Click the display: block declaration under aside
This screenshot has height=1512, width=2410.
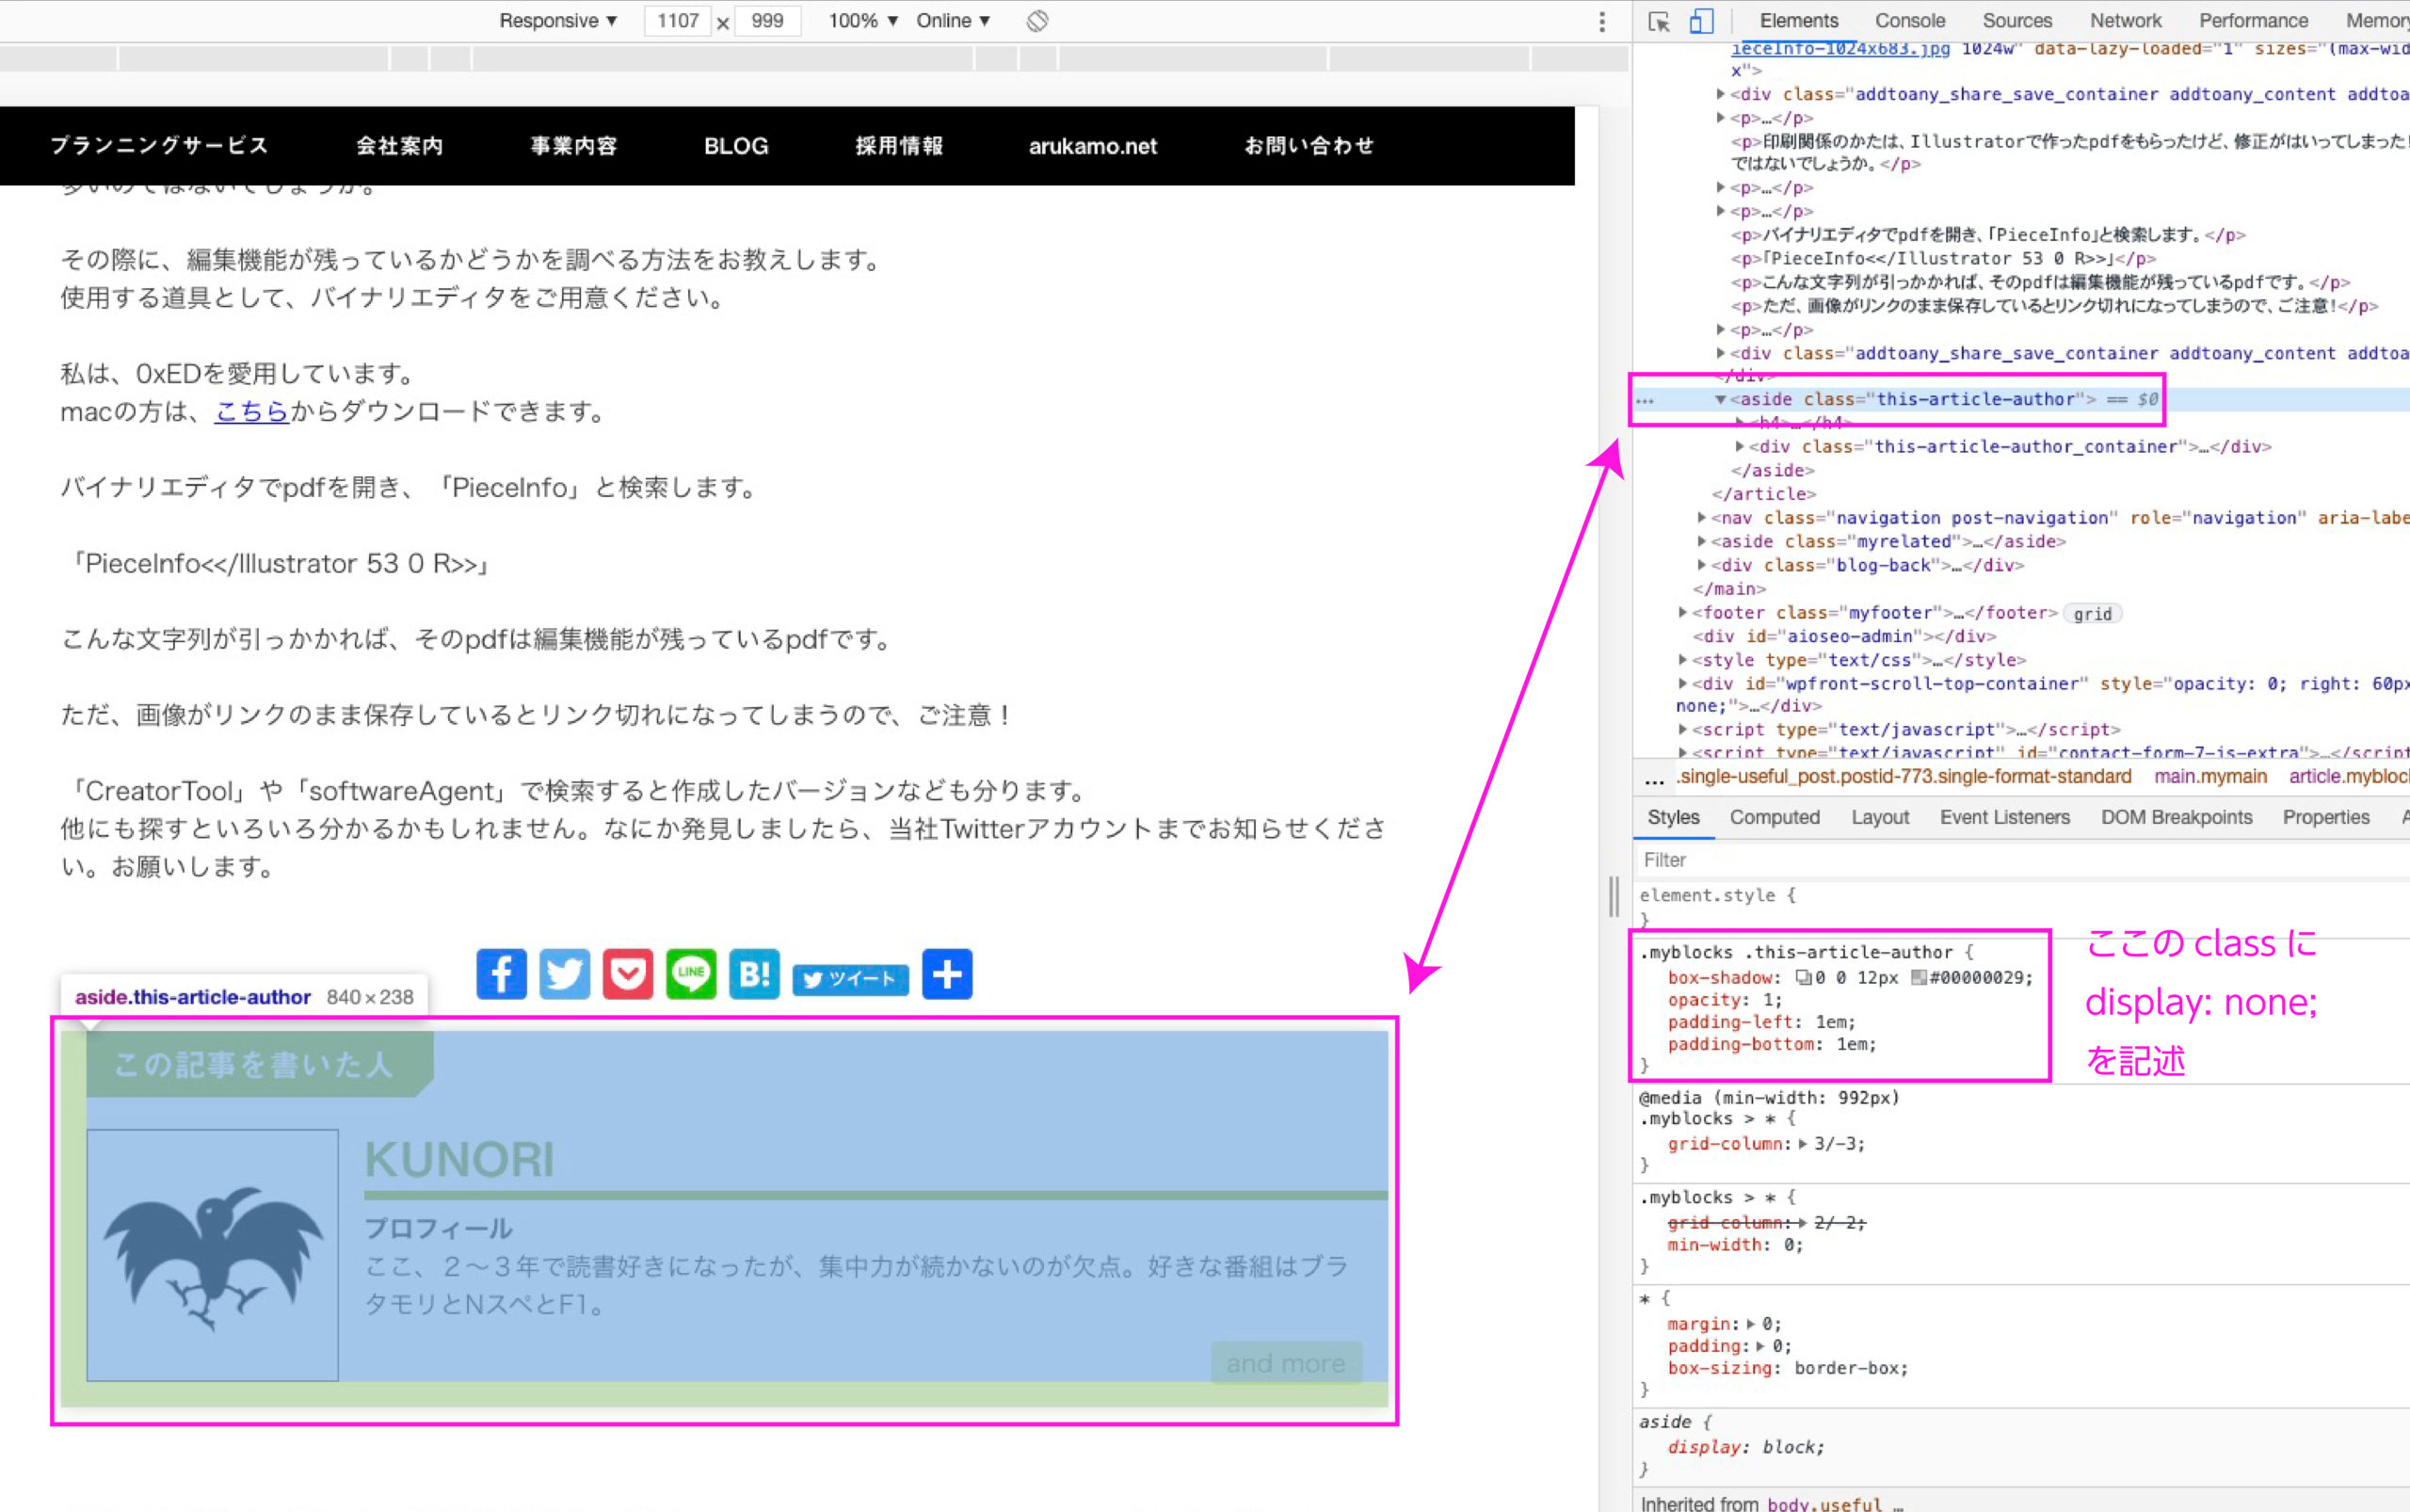tap(1746, 1447)
